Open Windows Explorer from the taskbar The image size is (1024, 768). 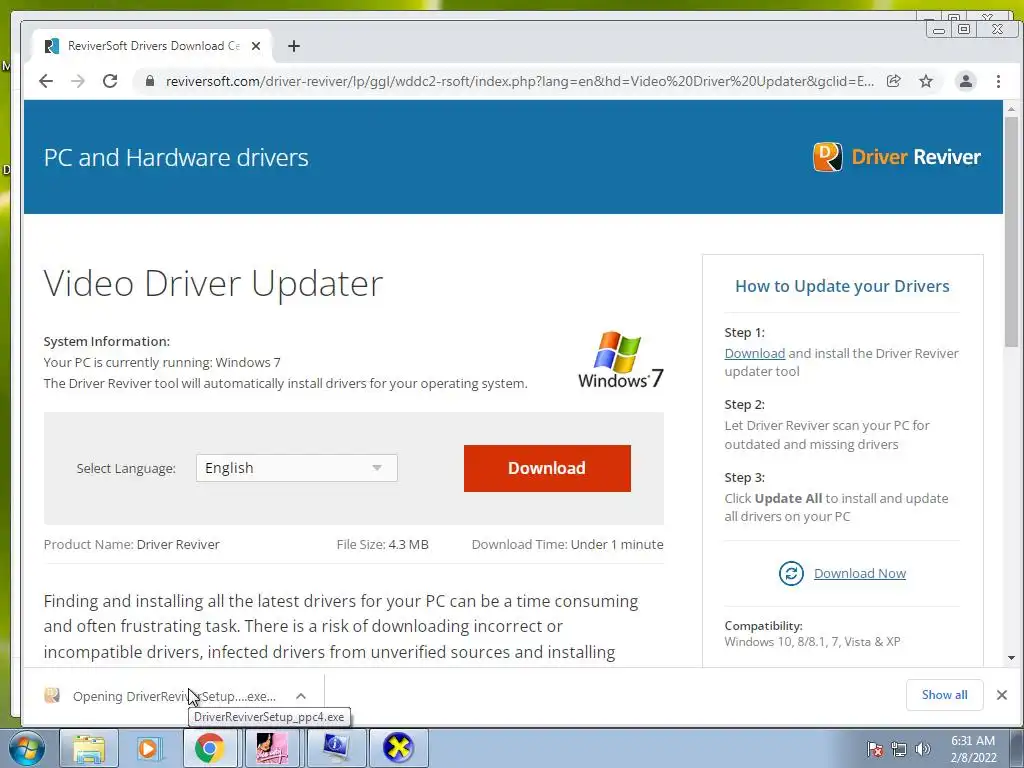(89, 748)
